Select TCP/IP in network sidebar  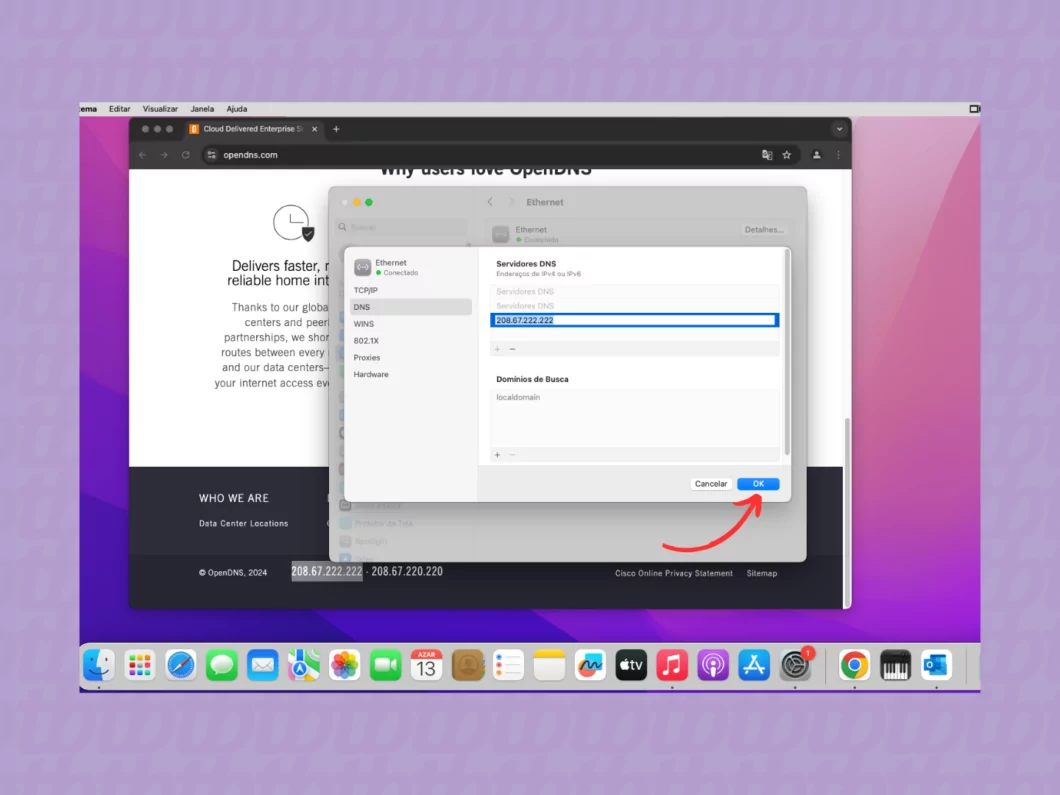tap(410, 290)
